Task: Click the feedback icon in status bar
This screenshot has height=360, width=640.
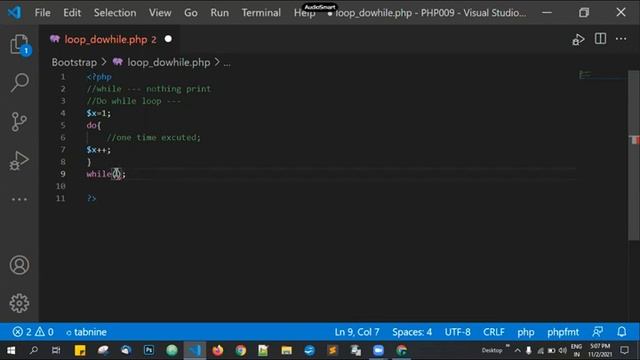Action: click(598, 332)
